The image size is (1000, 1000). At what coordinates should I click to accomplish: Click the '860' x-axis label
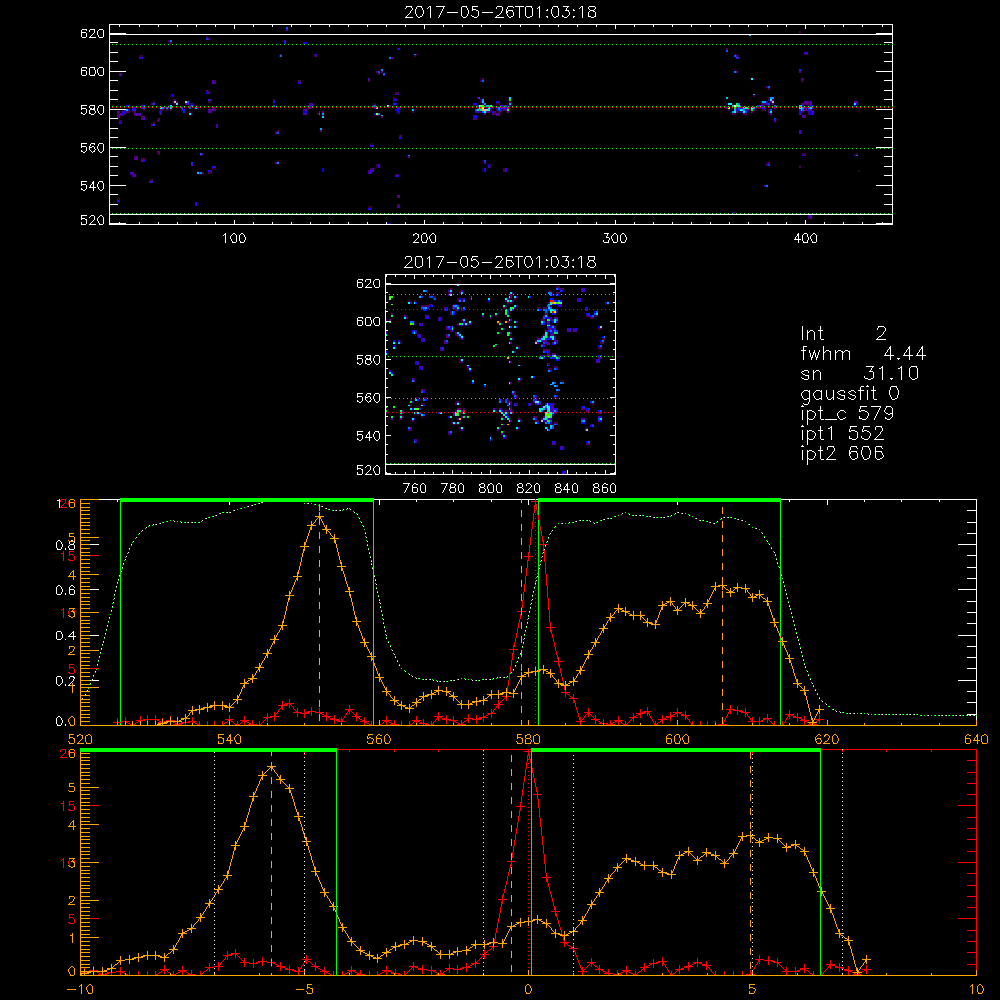coord(605,489)
